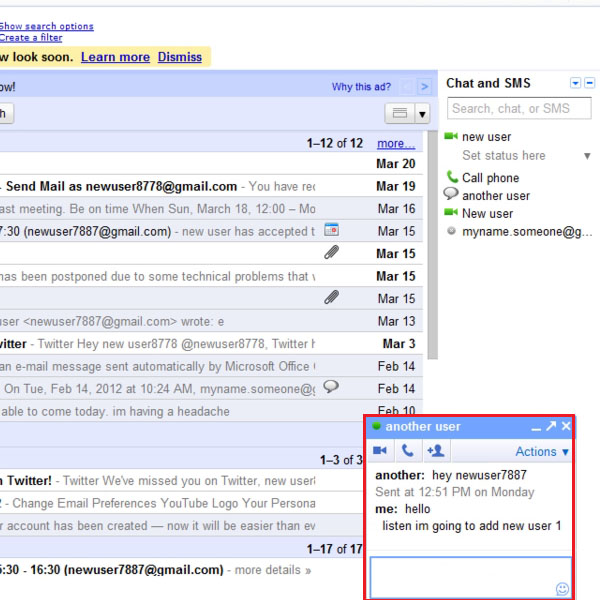Go to previous ad arrow
Viewport: 600px width, 600px height.
tap(407, 87)
